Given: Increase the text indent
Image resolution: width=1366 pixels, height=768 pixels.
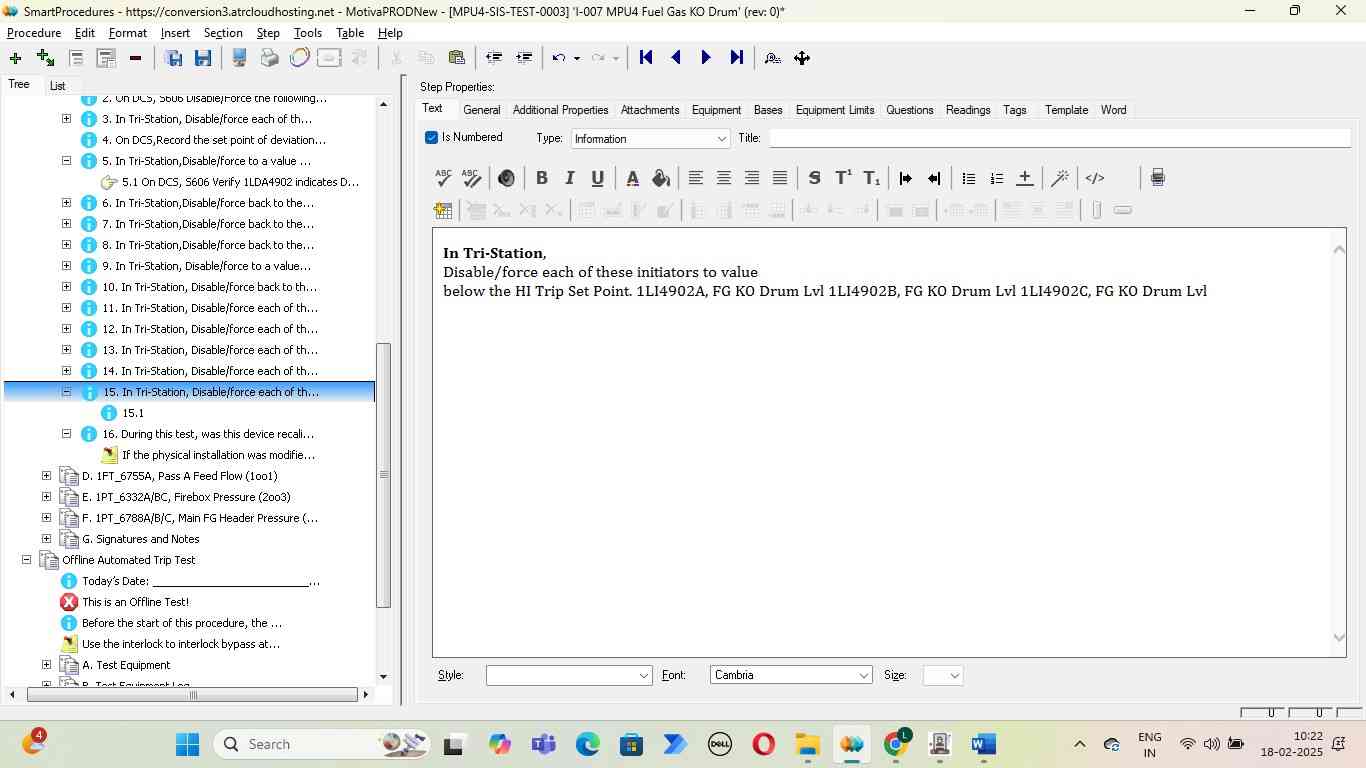Looking at the screenshot, I should coord(905,178).
